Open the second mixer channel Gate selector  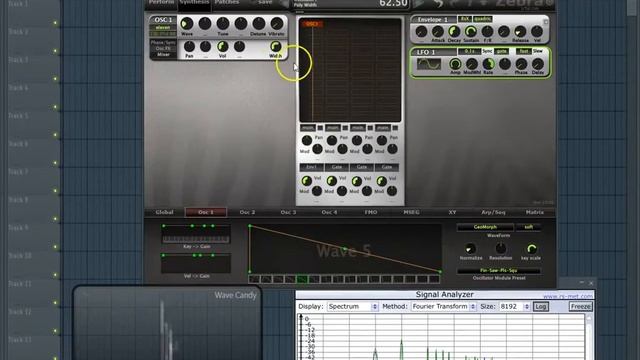337,167
